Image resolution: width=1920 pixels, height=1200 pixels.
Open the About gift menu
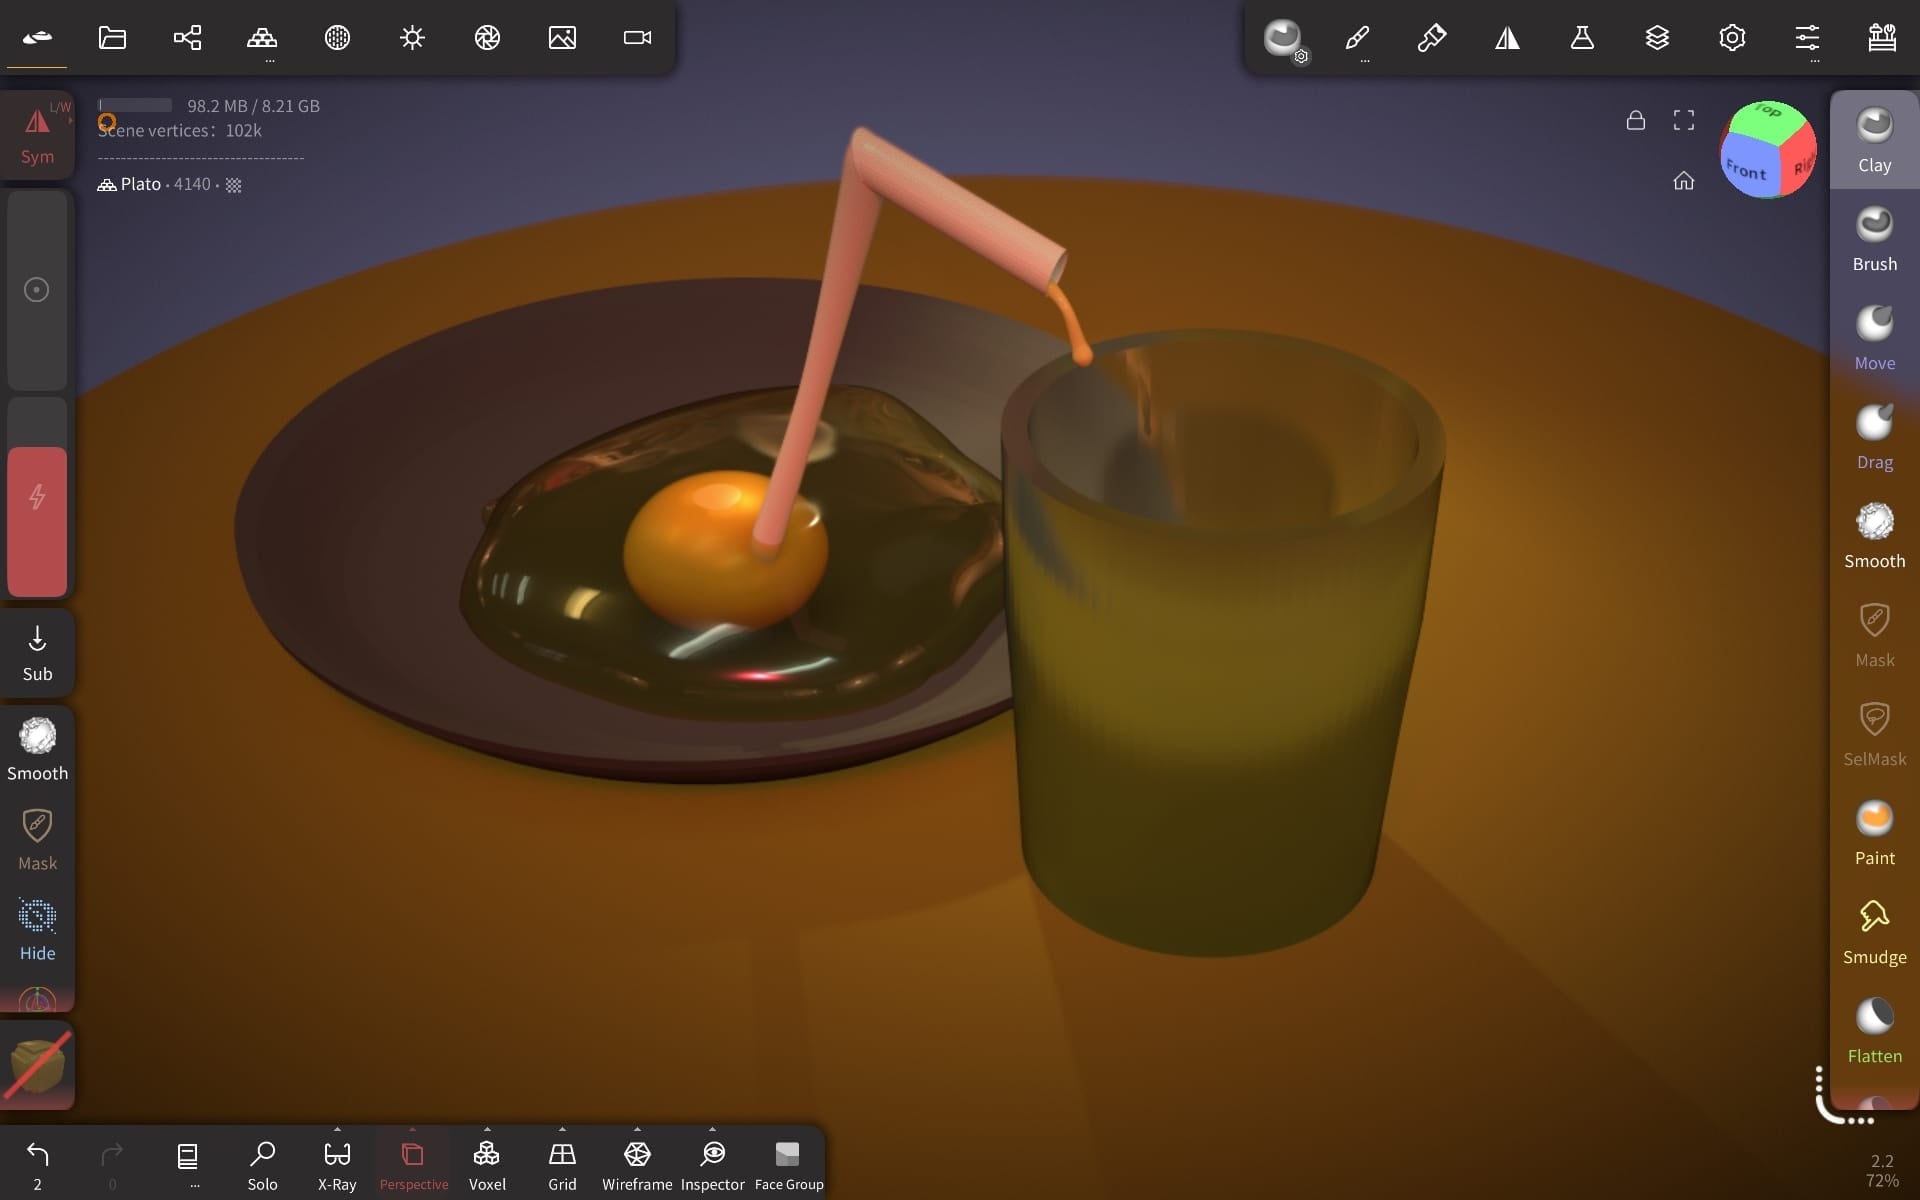pos(1882,38)
